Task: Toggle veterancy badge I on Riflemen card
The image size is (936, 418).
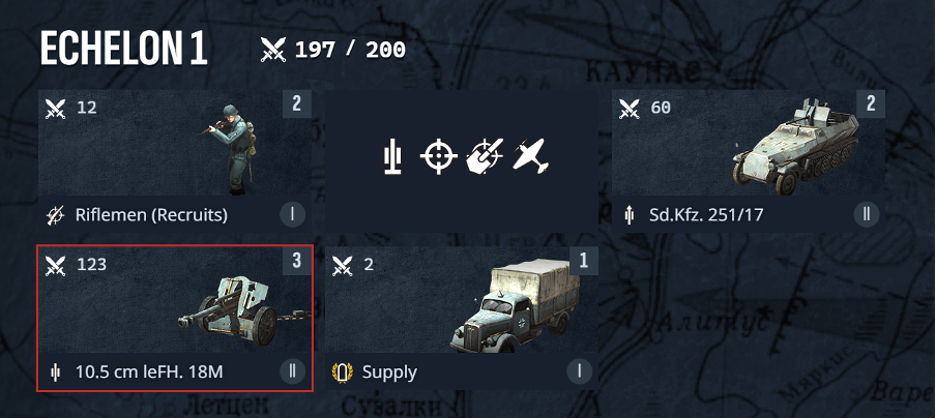Action: [x=292, y=214]
